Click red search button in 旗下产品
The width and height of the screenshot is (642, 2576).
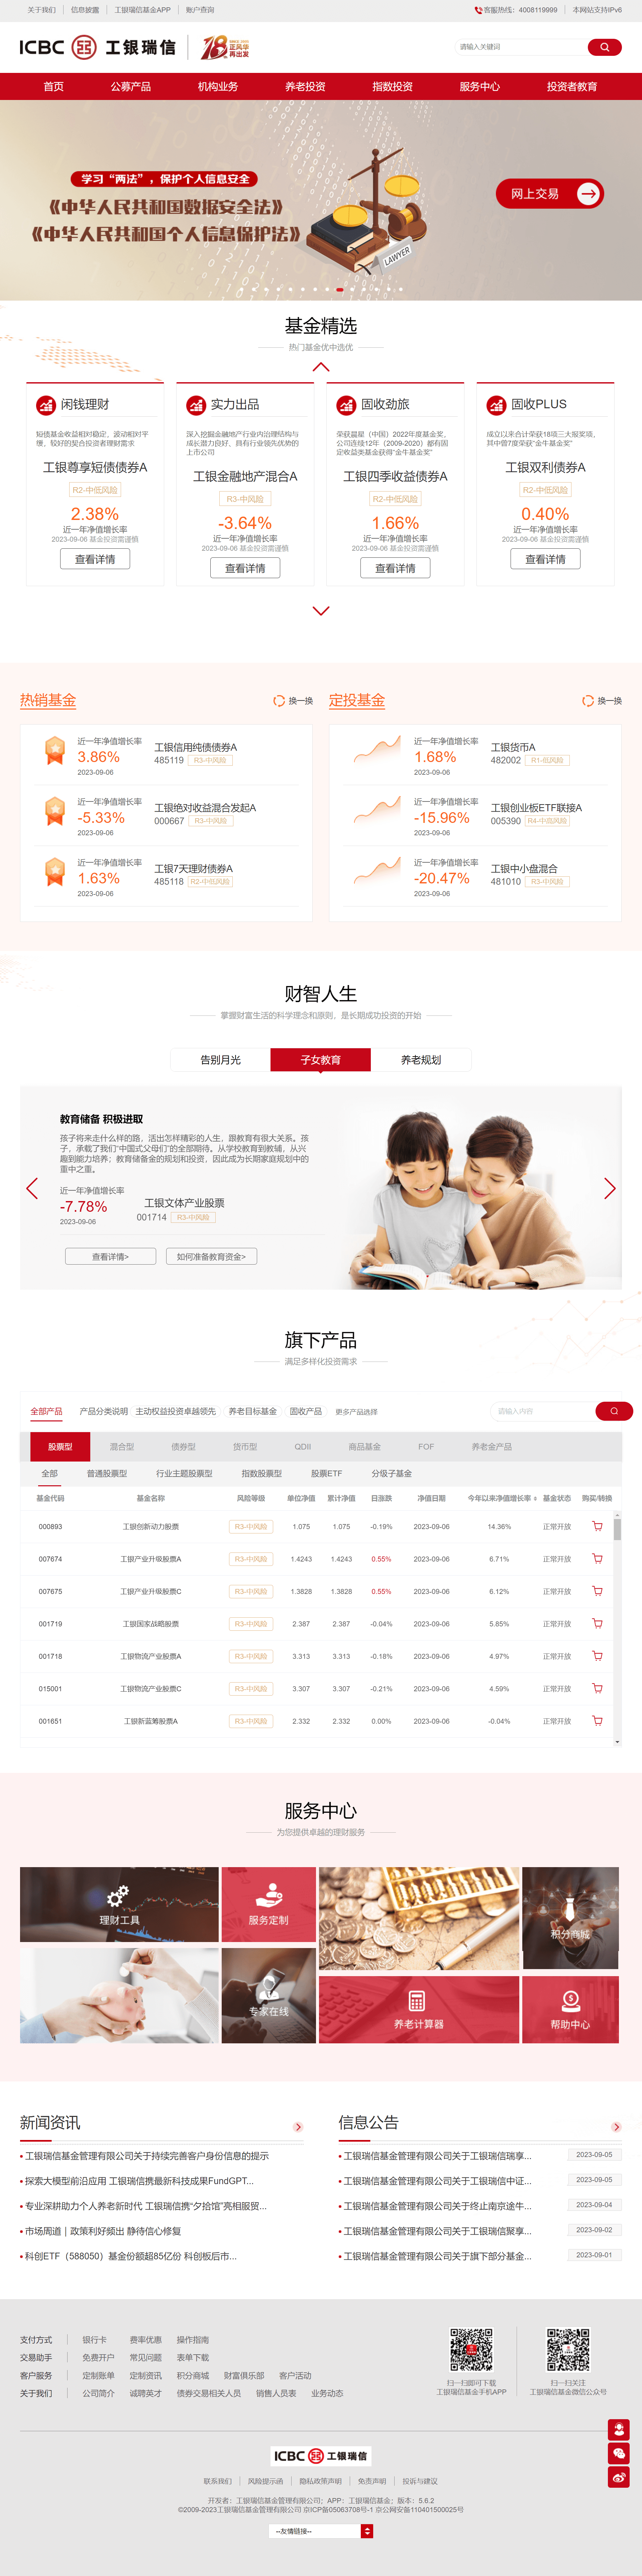click(614, 1411)
